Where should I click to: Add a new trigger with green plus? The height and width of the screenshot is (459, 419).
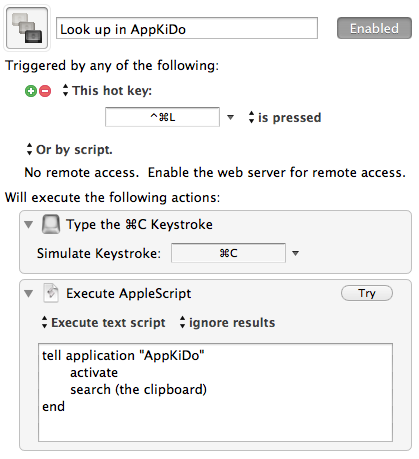[x=31, y=91]
